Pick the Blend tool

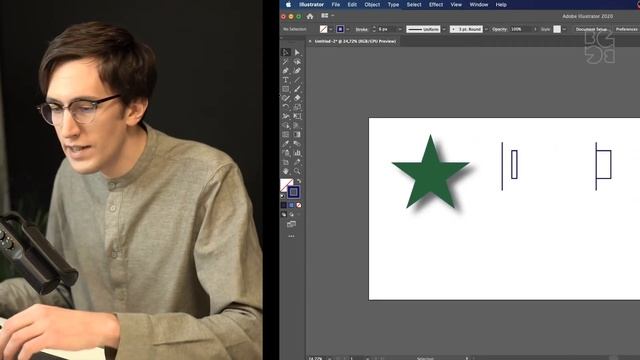click(297, 144)
